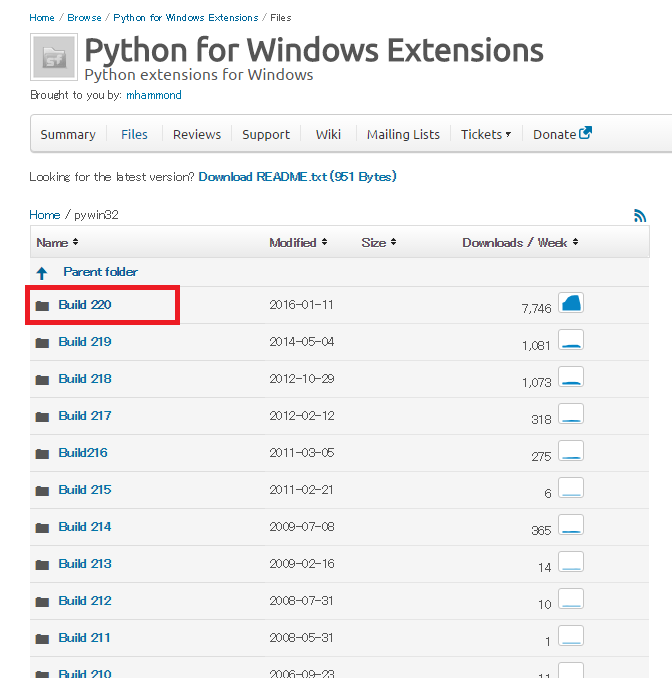Click the Parent folder up arrow icon
This screenshot has width=672, height=678.
point(42,273)
